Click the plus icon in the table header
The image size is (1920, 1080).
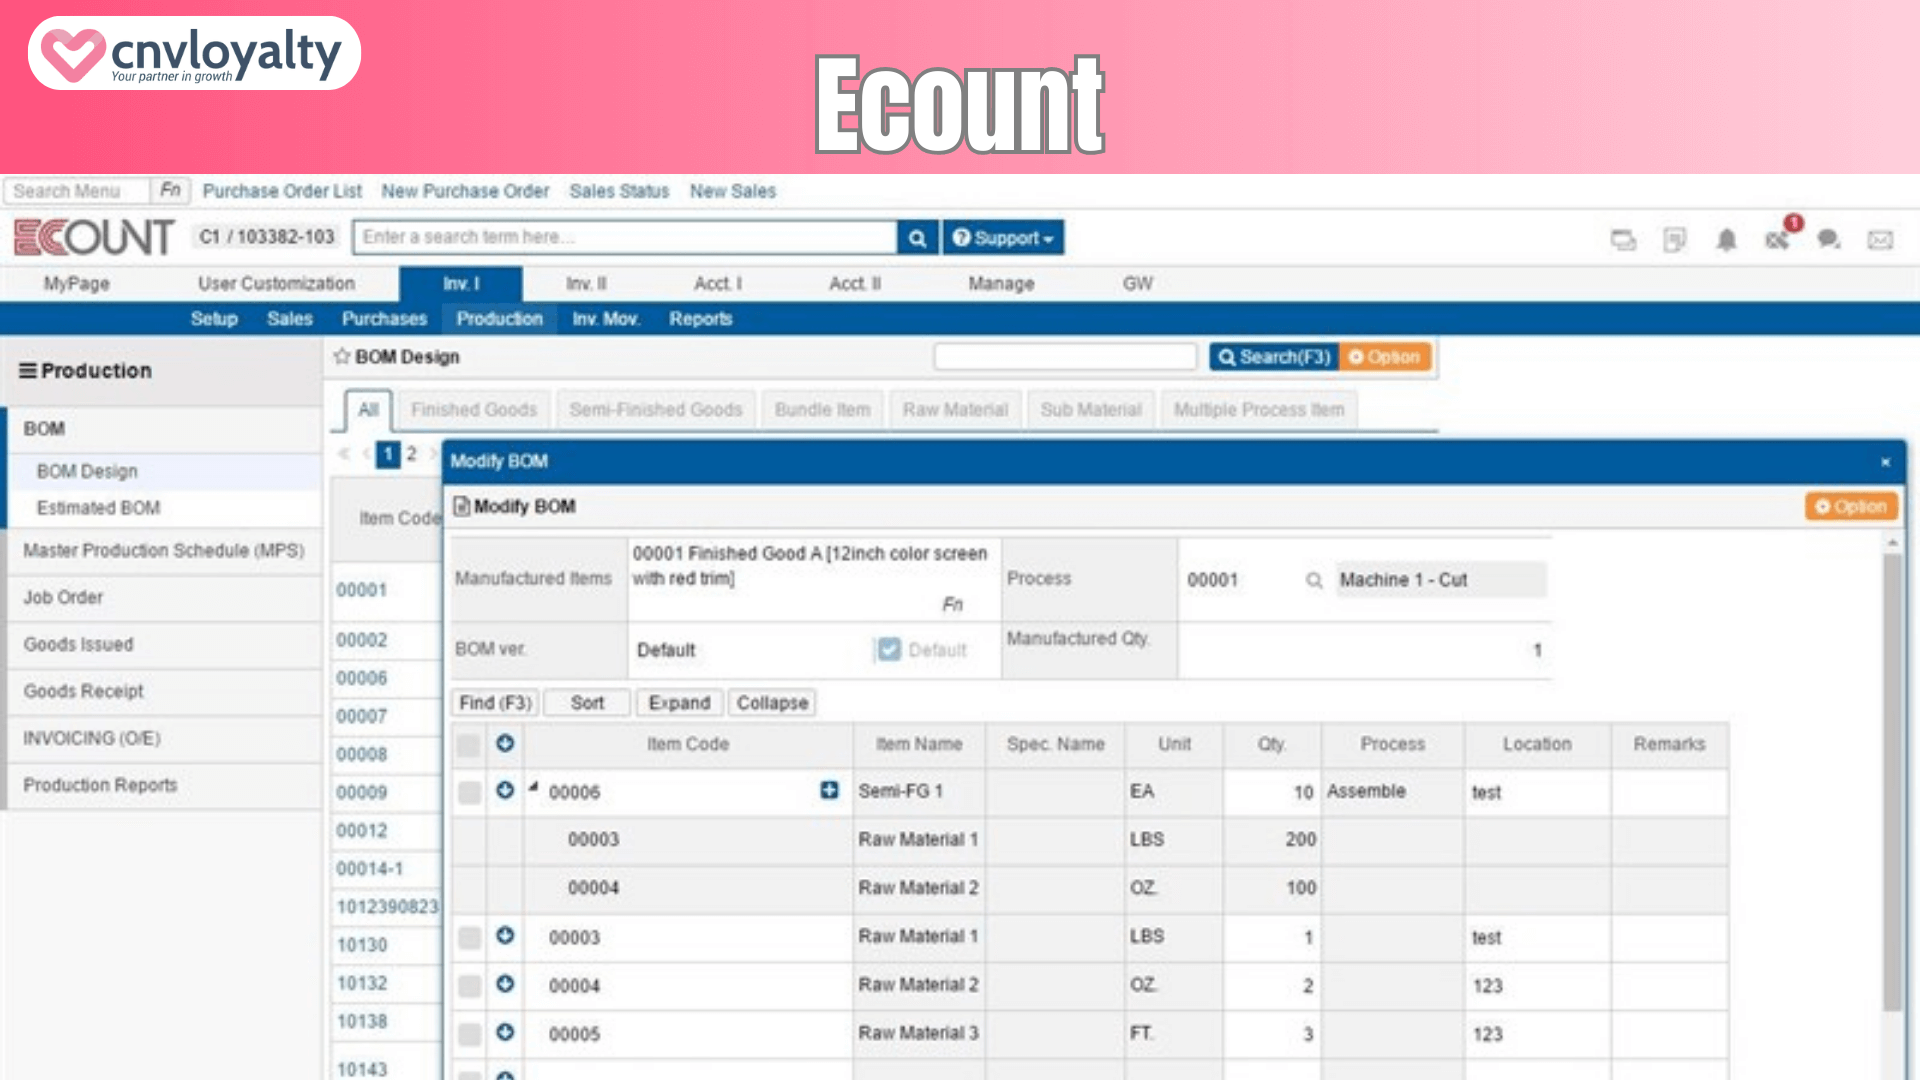[x=505, y=743]
